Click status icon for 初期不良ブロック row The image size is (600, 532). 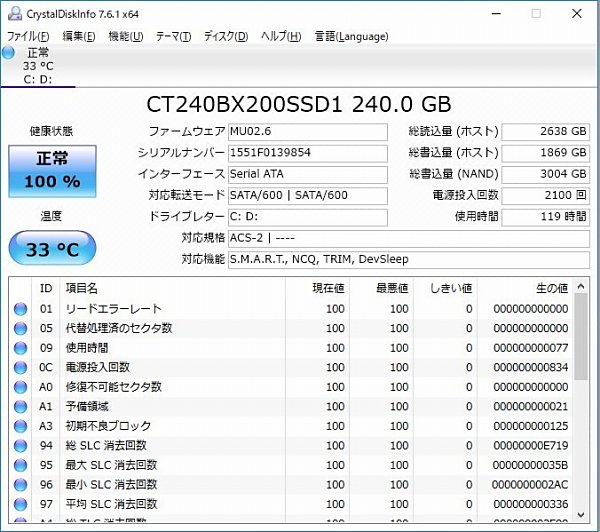pyautogui.click(x=21, y=426)
